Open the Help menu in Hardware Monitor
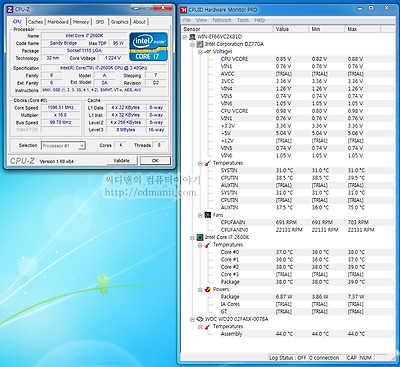This screenshot has height=367, width=400. [260, 20]
